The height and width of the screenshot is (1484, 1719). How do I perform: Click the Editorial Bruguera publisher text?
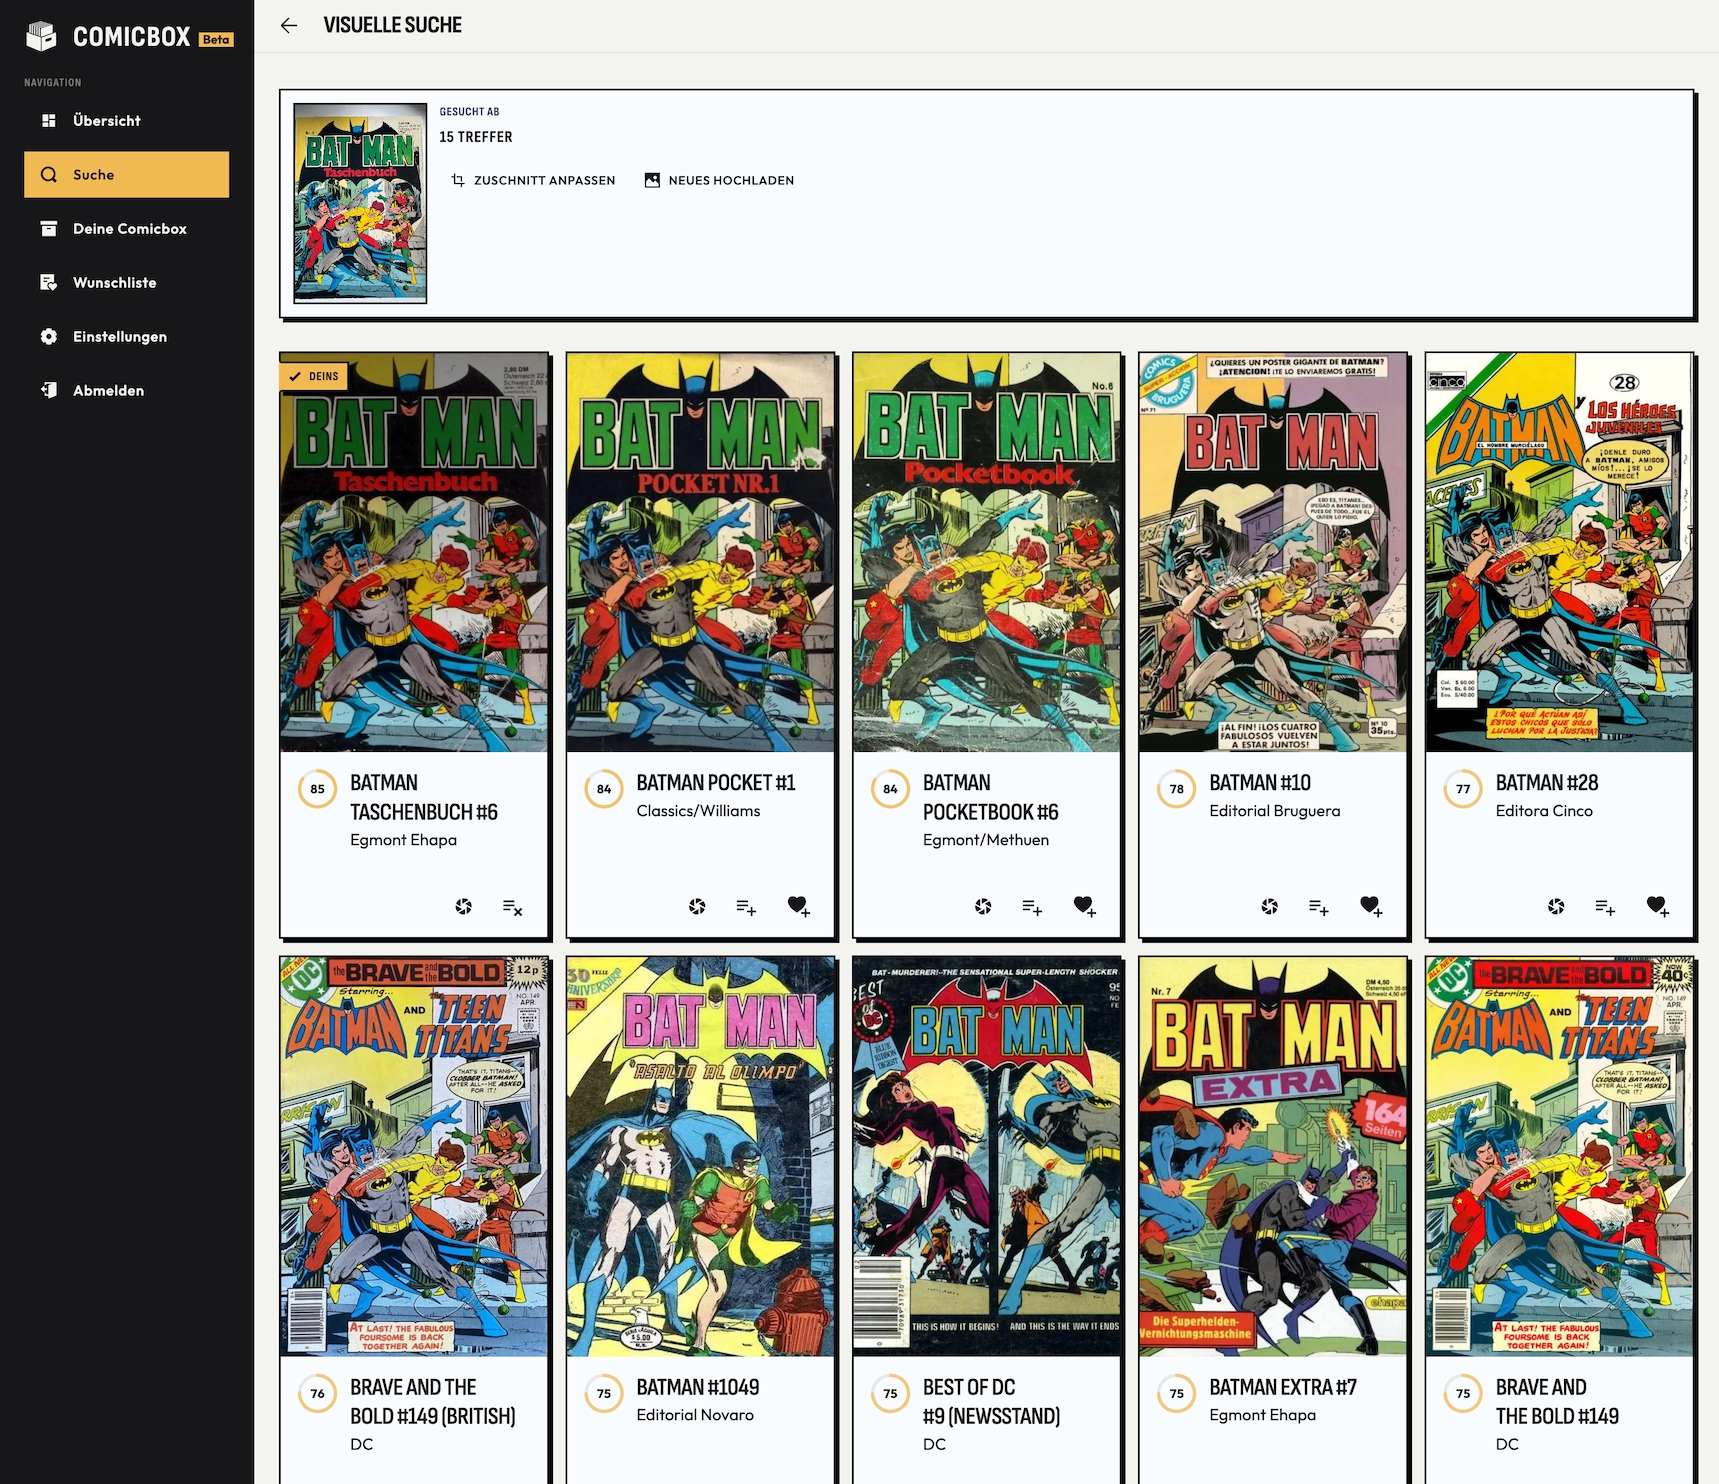tap(1275, 811)
